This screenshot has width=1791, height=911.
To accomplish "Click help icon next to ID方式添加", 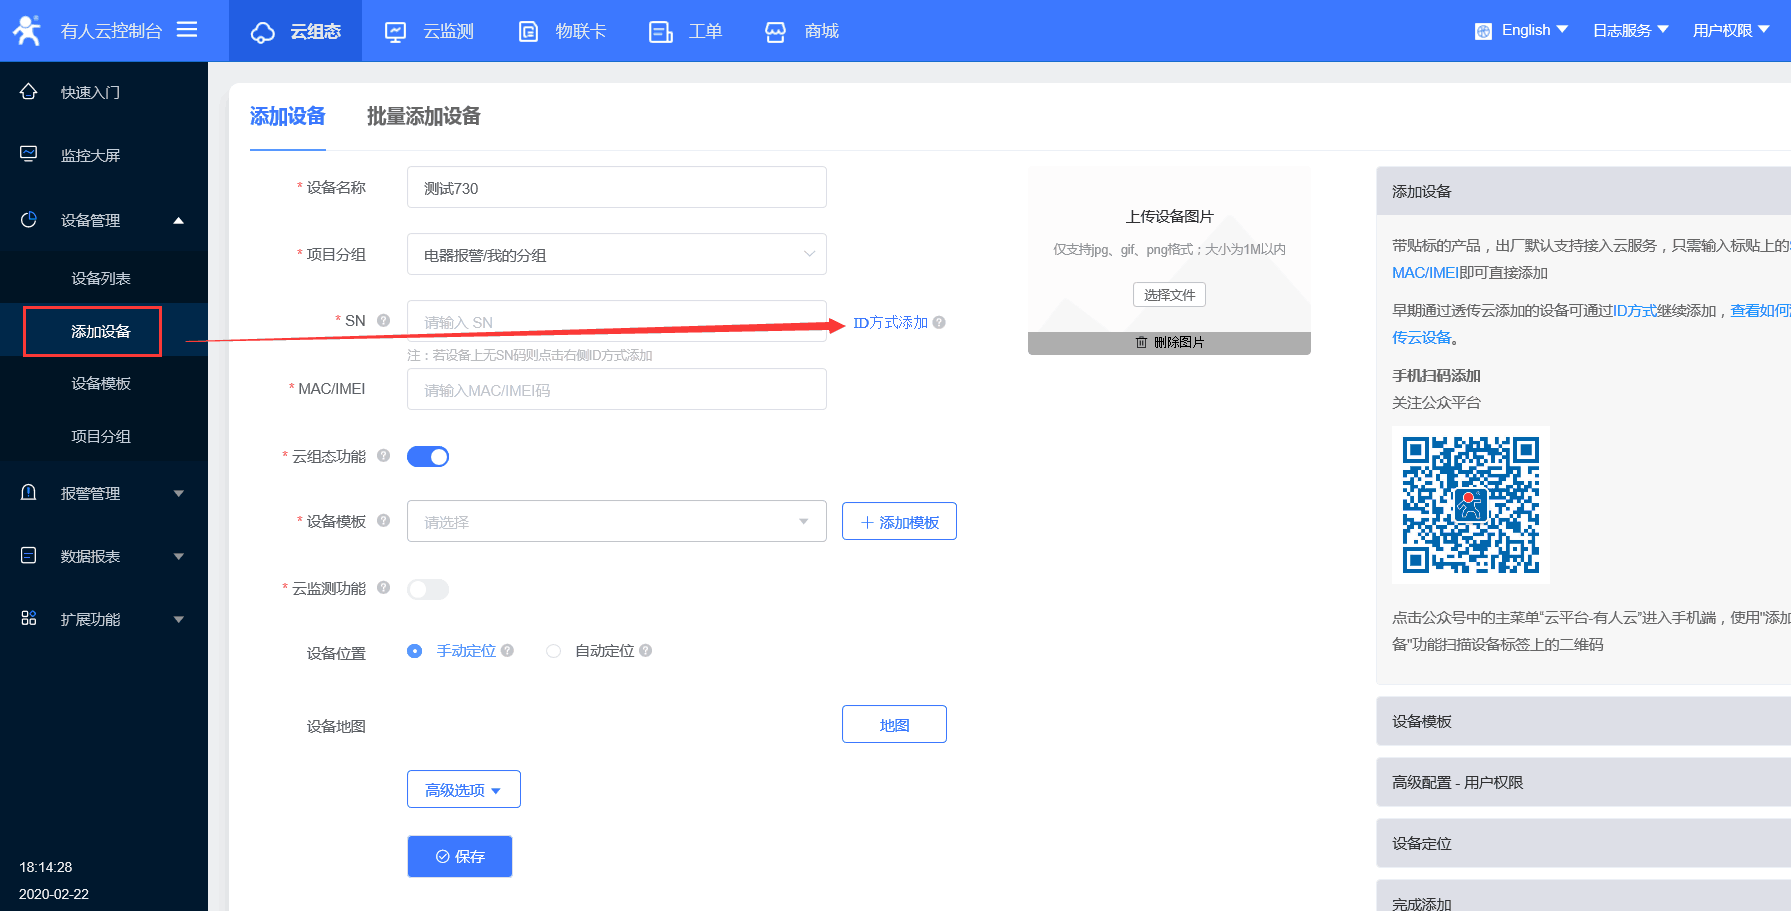I will click(939, 322).
